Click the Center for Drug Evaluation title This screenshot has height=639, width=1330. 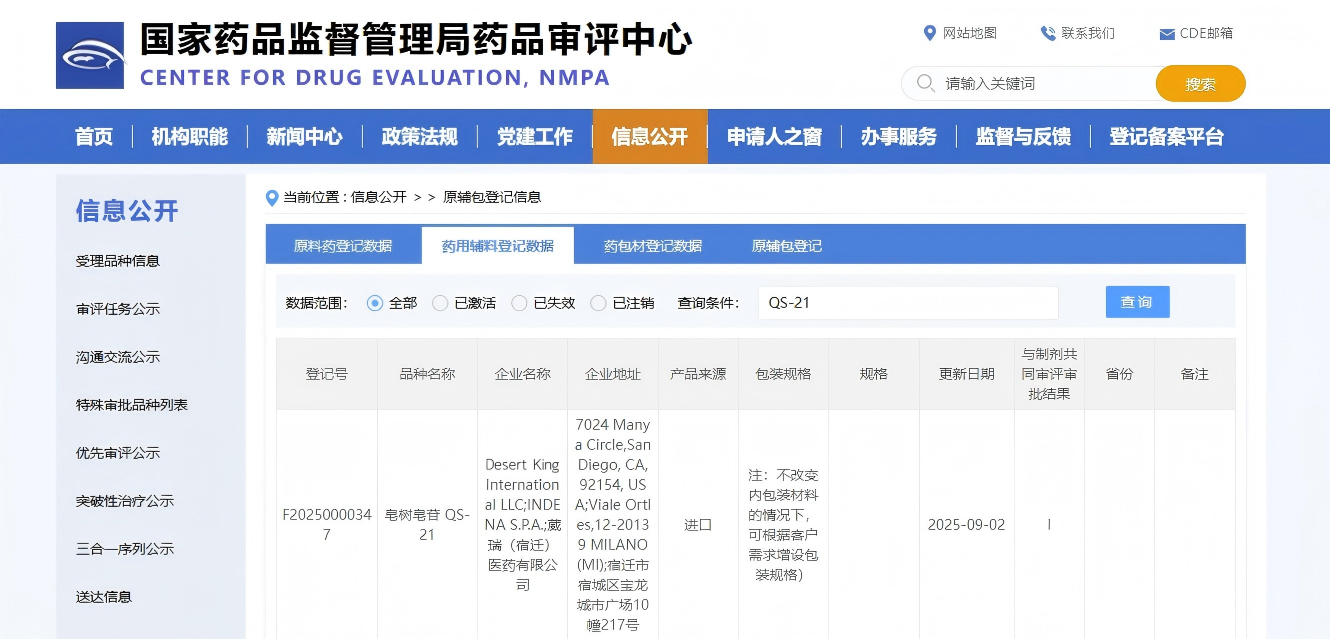point(375,78)
